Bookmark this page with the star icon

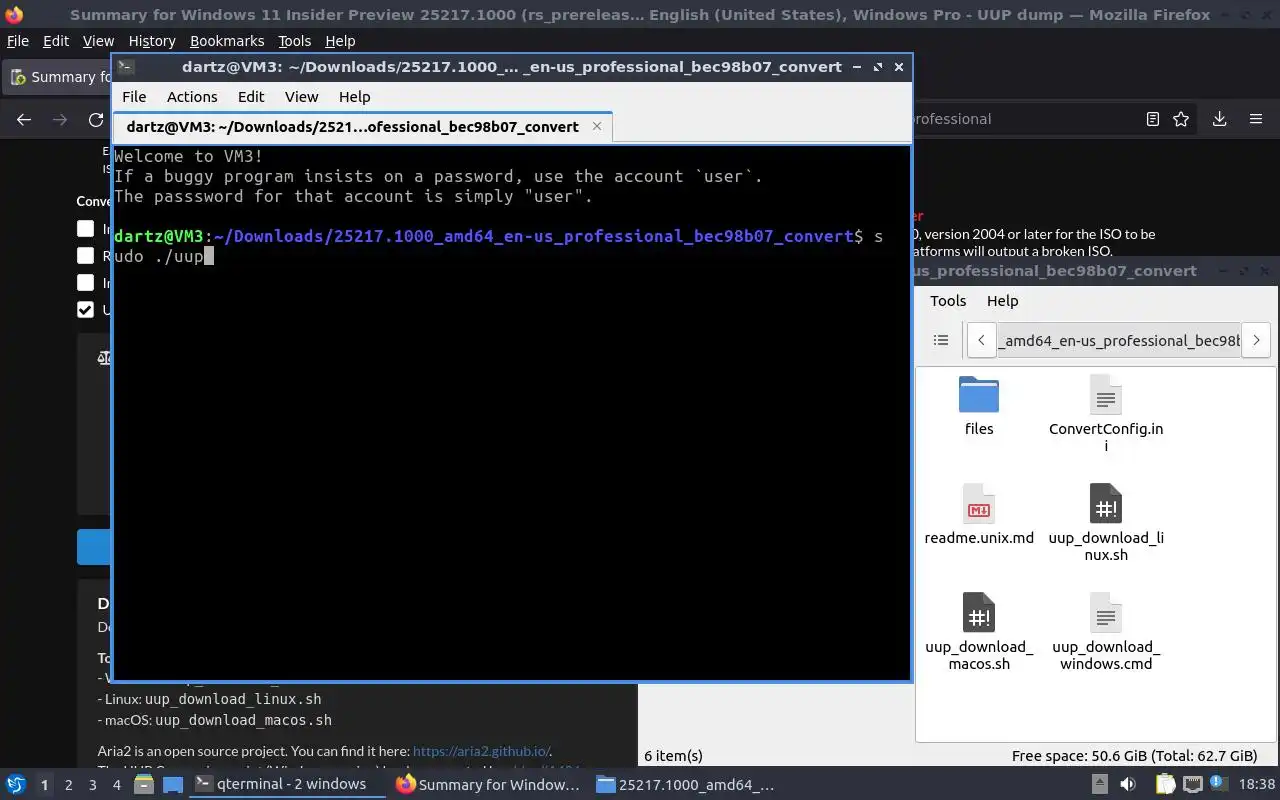point(1181,119)
